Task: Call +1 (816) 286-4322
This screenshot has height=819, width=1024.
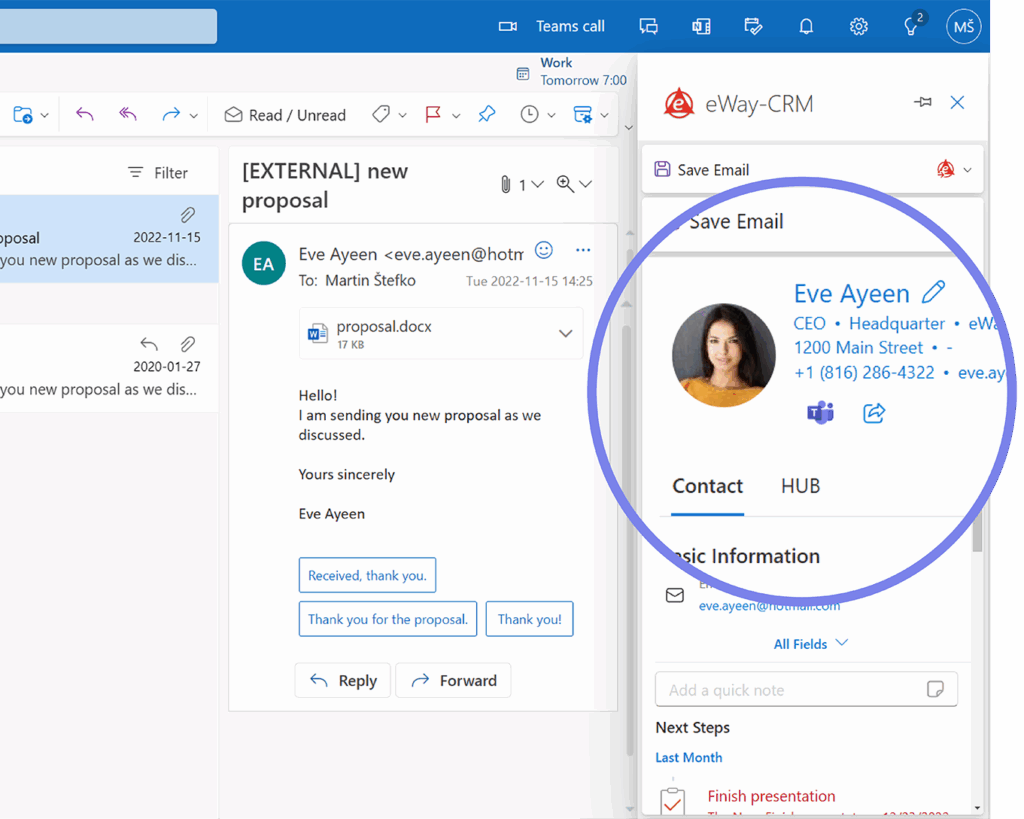Action: [864, 373]
